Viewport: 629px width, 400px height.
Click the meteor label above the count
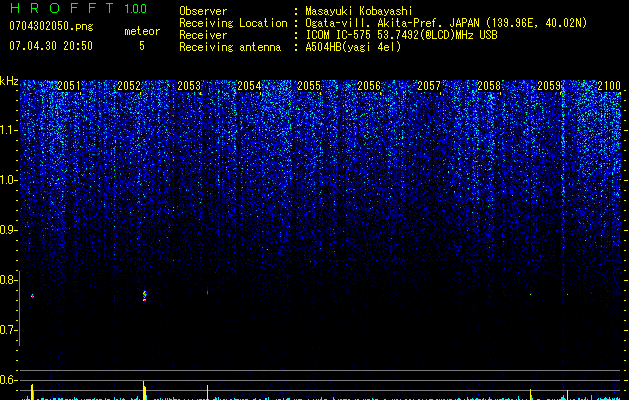[142, 31]
